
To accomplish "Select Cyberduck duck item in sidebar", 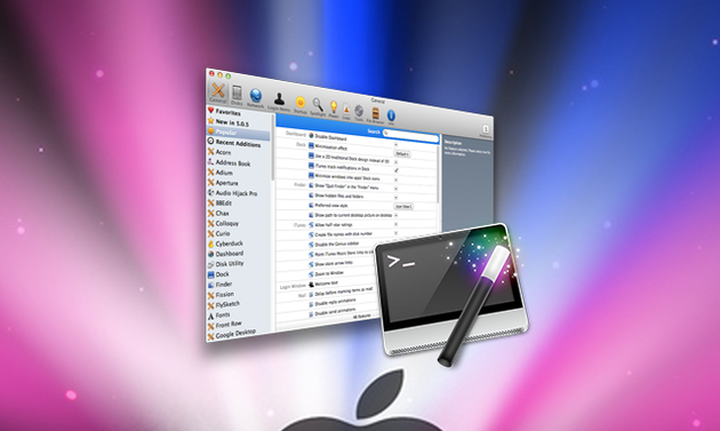I will click(x=225, y=244).
